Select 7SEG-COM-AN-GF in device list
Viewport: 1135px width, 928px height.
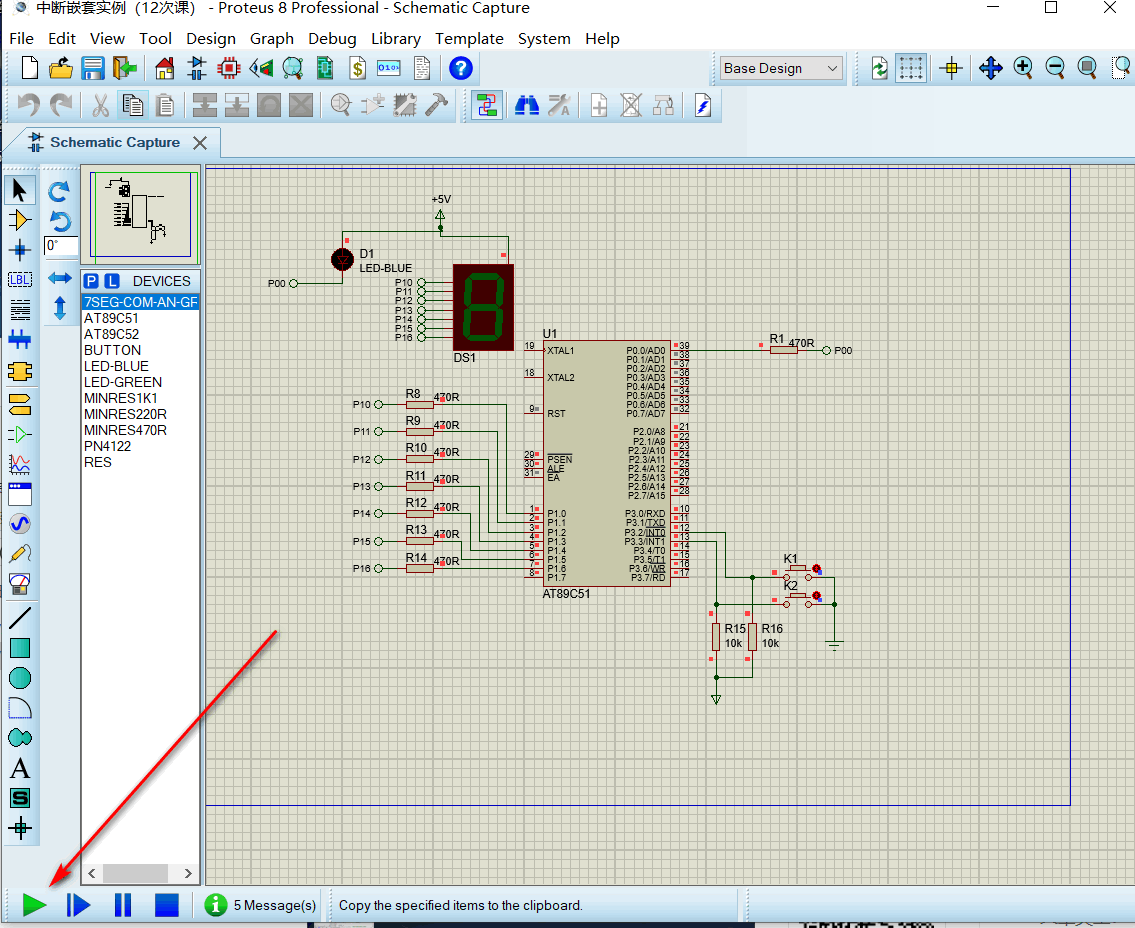(x=140, y=302)
